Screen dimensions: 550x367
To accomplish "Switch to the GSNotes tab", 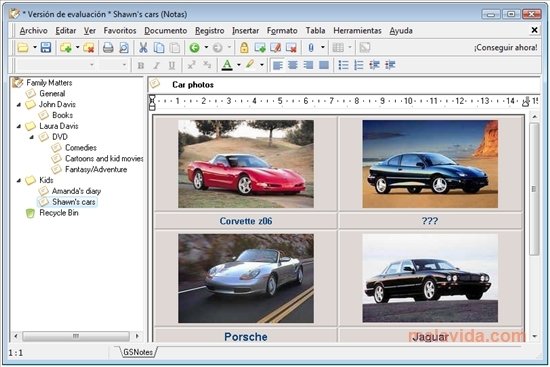I will [x=138, y=352].
